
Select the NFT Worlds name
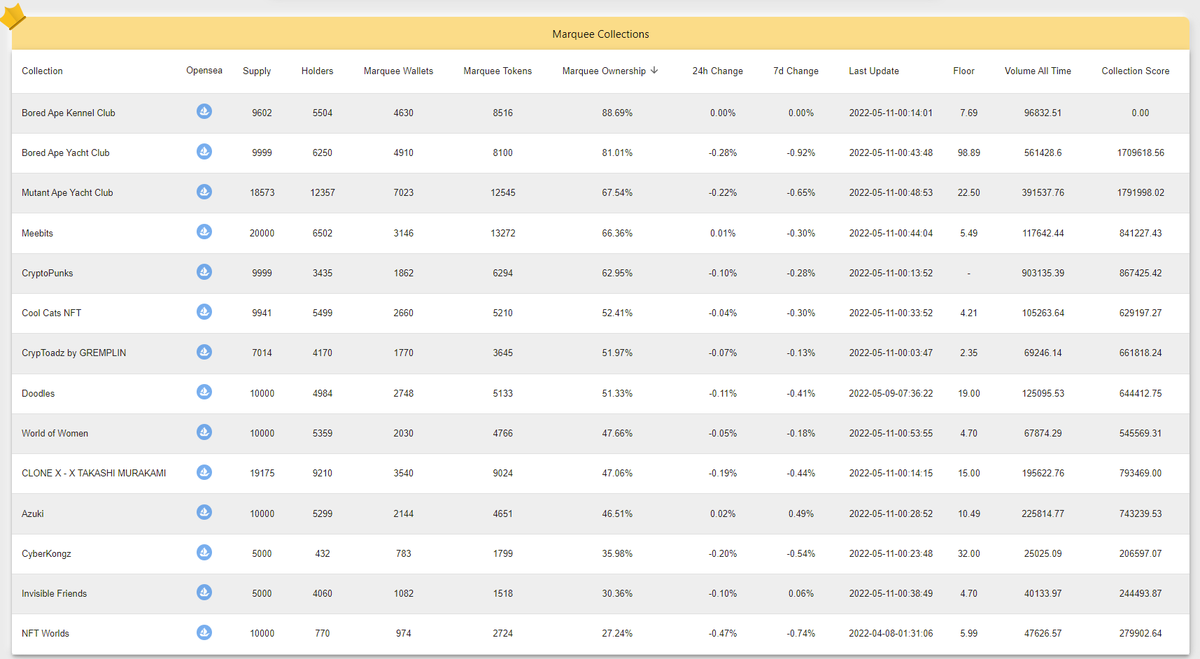coord(45,633)
